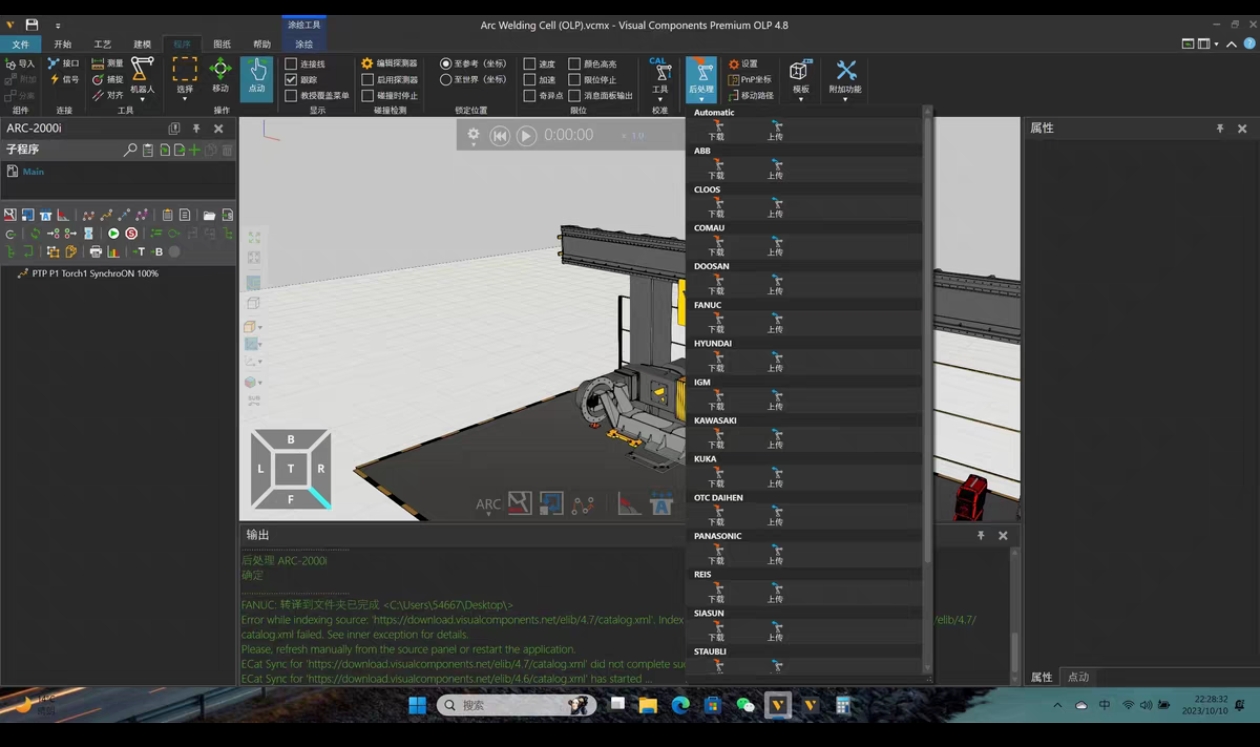The image size is (1260, 747).
Task: Click the 对齐 (Align) tool
Action: 107,96
